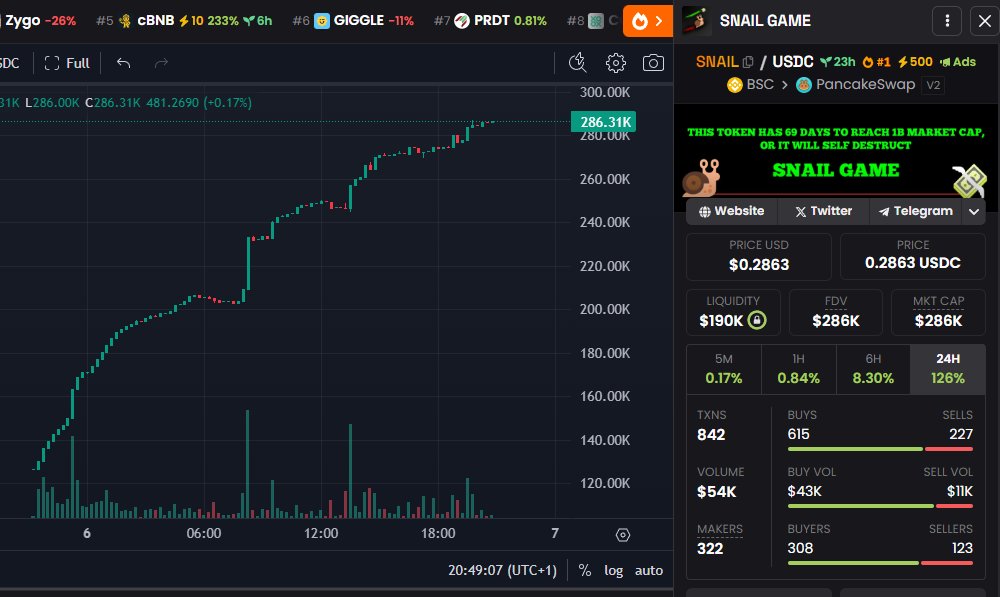Click the snail token avatar in header
The height and width of the screenshot is (597, 1000).
tap(695, 20)
